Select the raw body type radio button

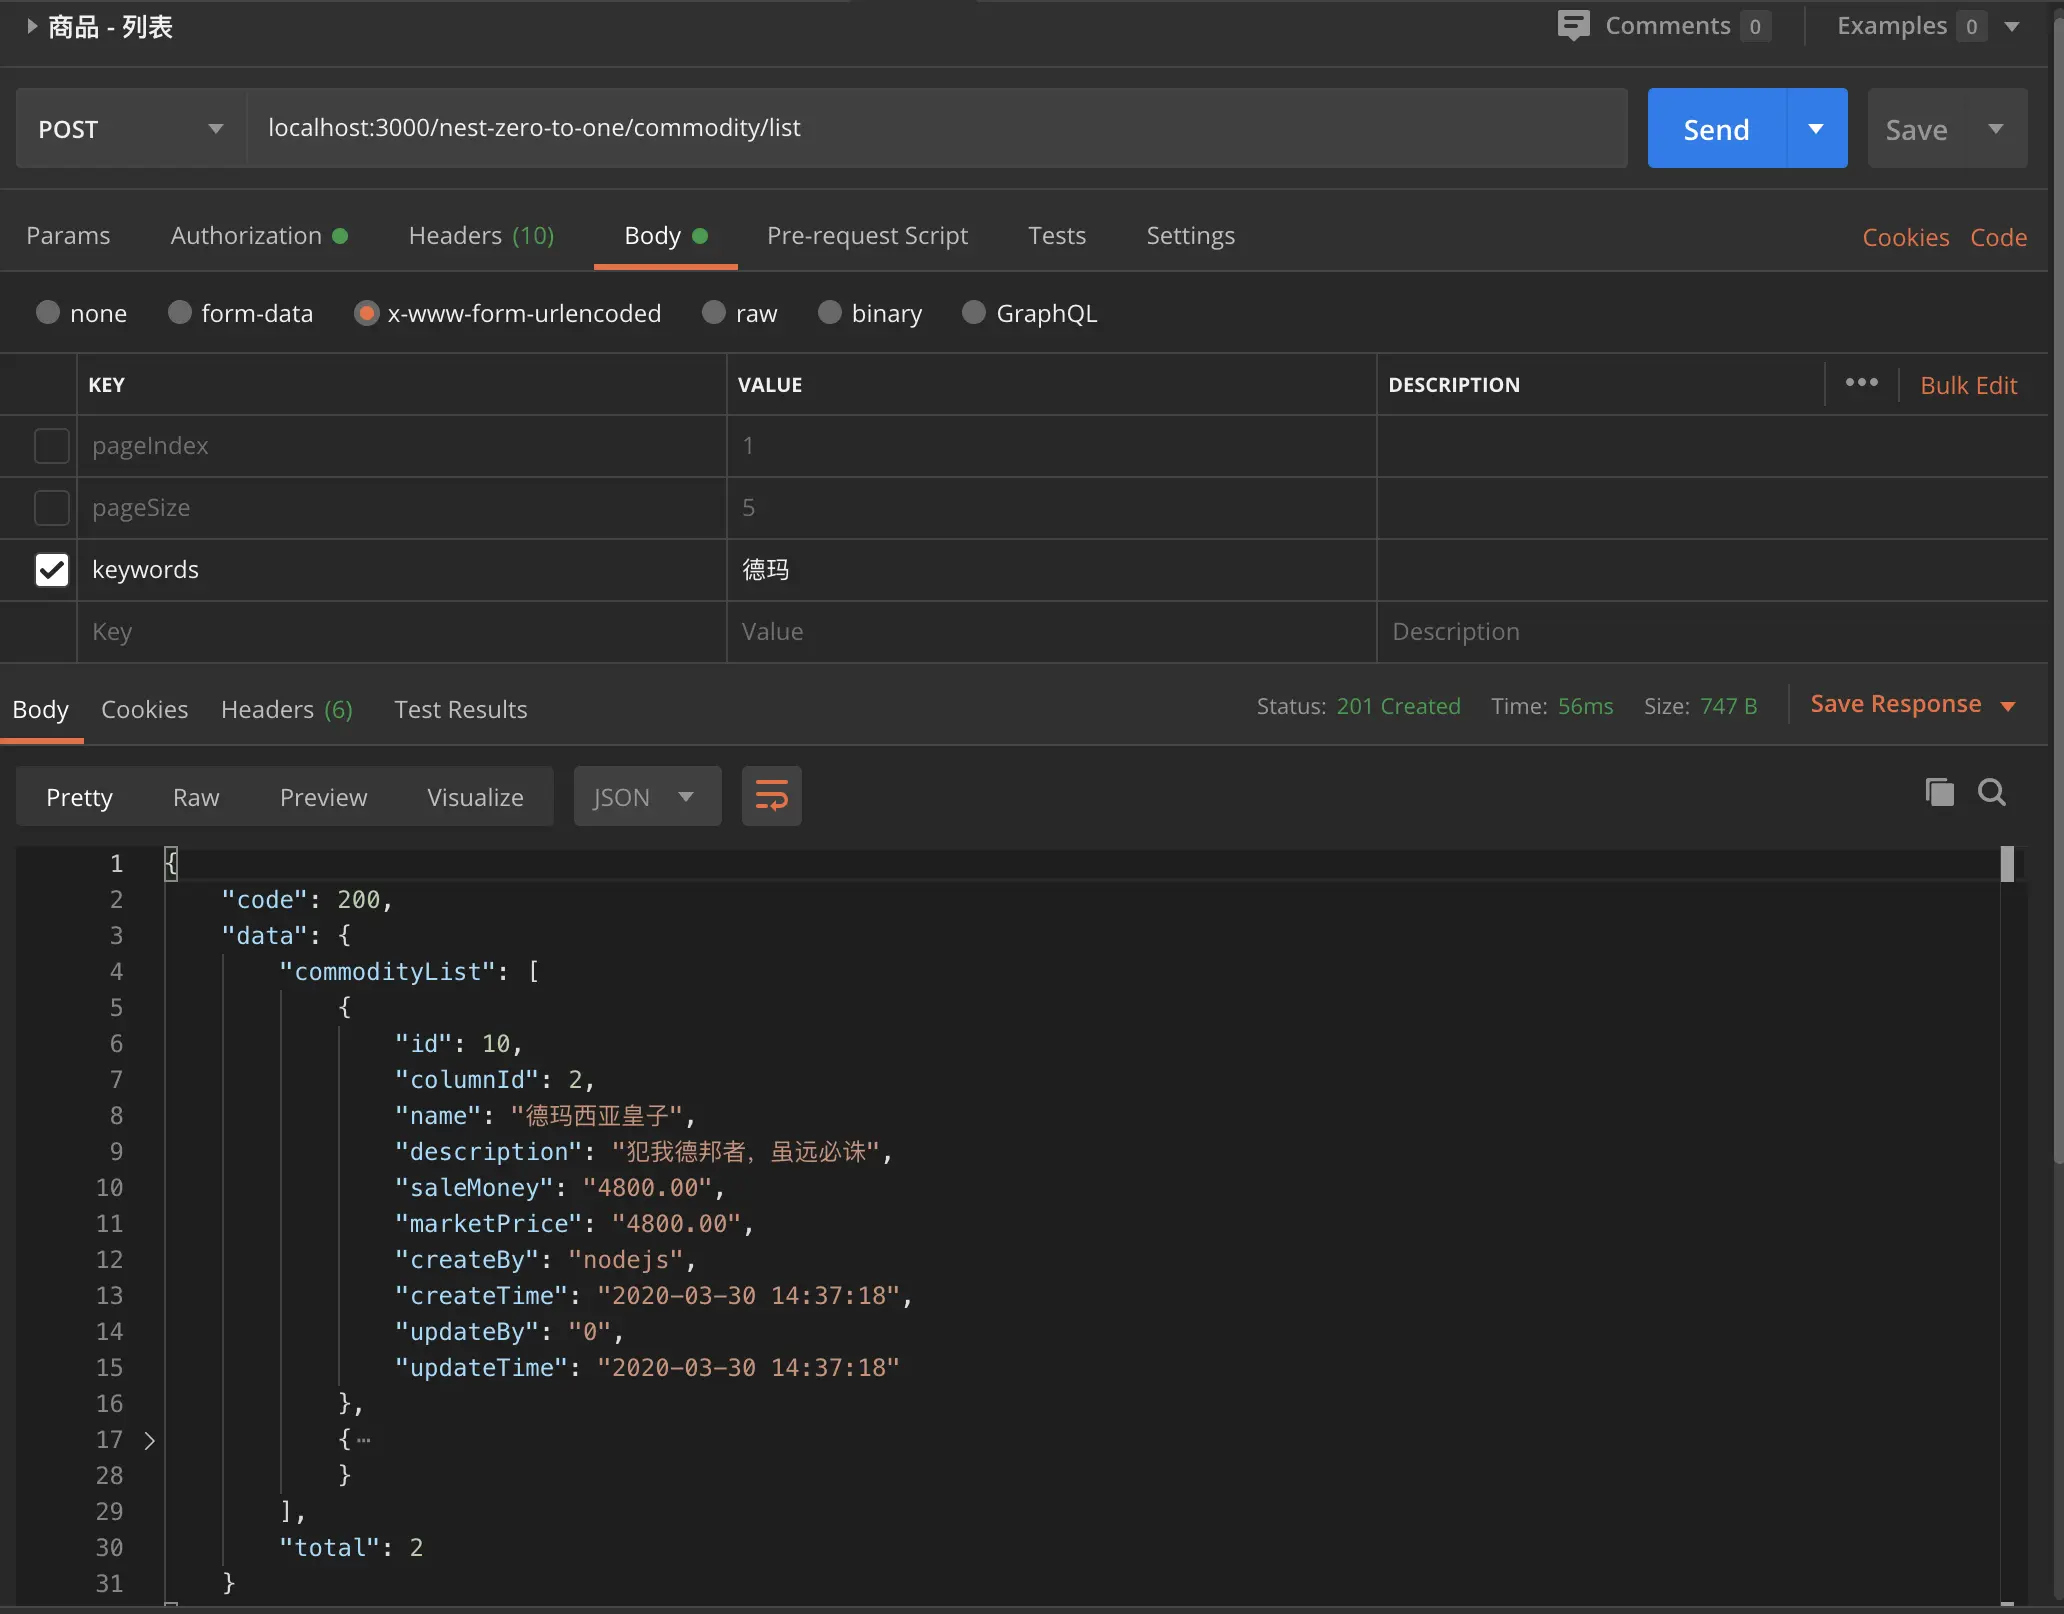pyautogui.click(x=714, y=313)
